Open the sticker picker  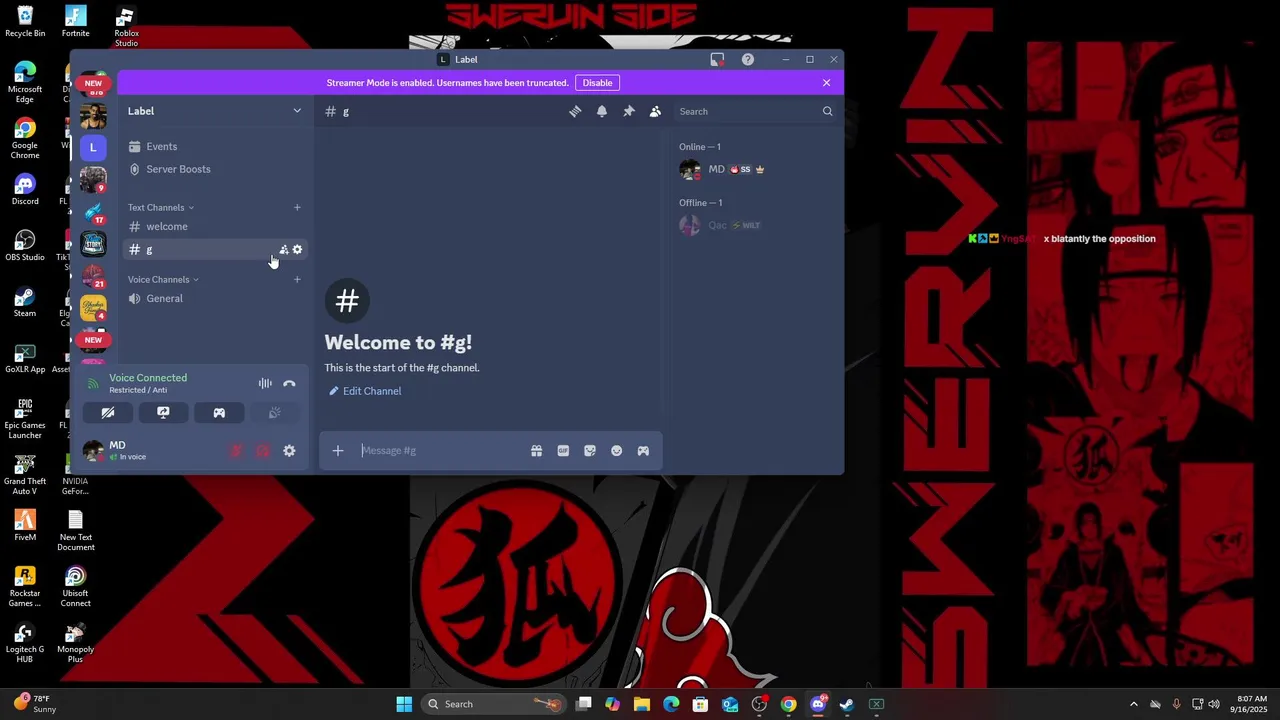(x=590, y=451)
